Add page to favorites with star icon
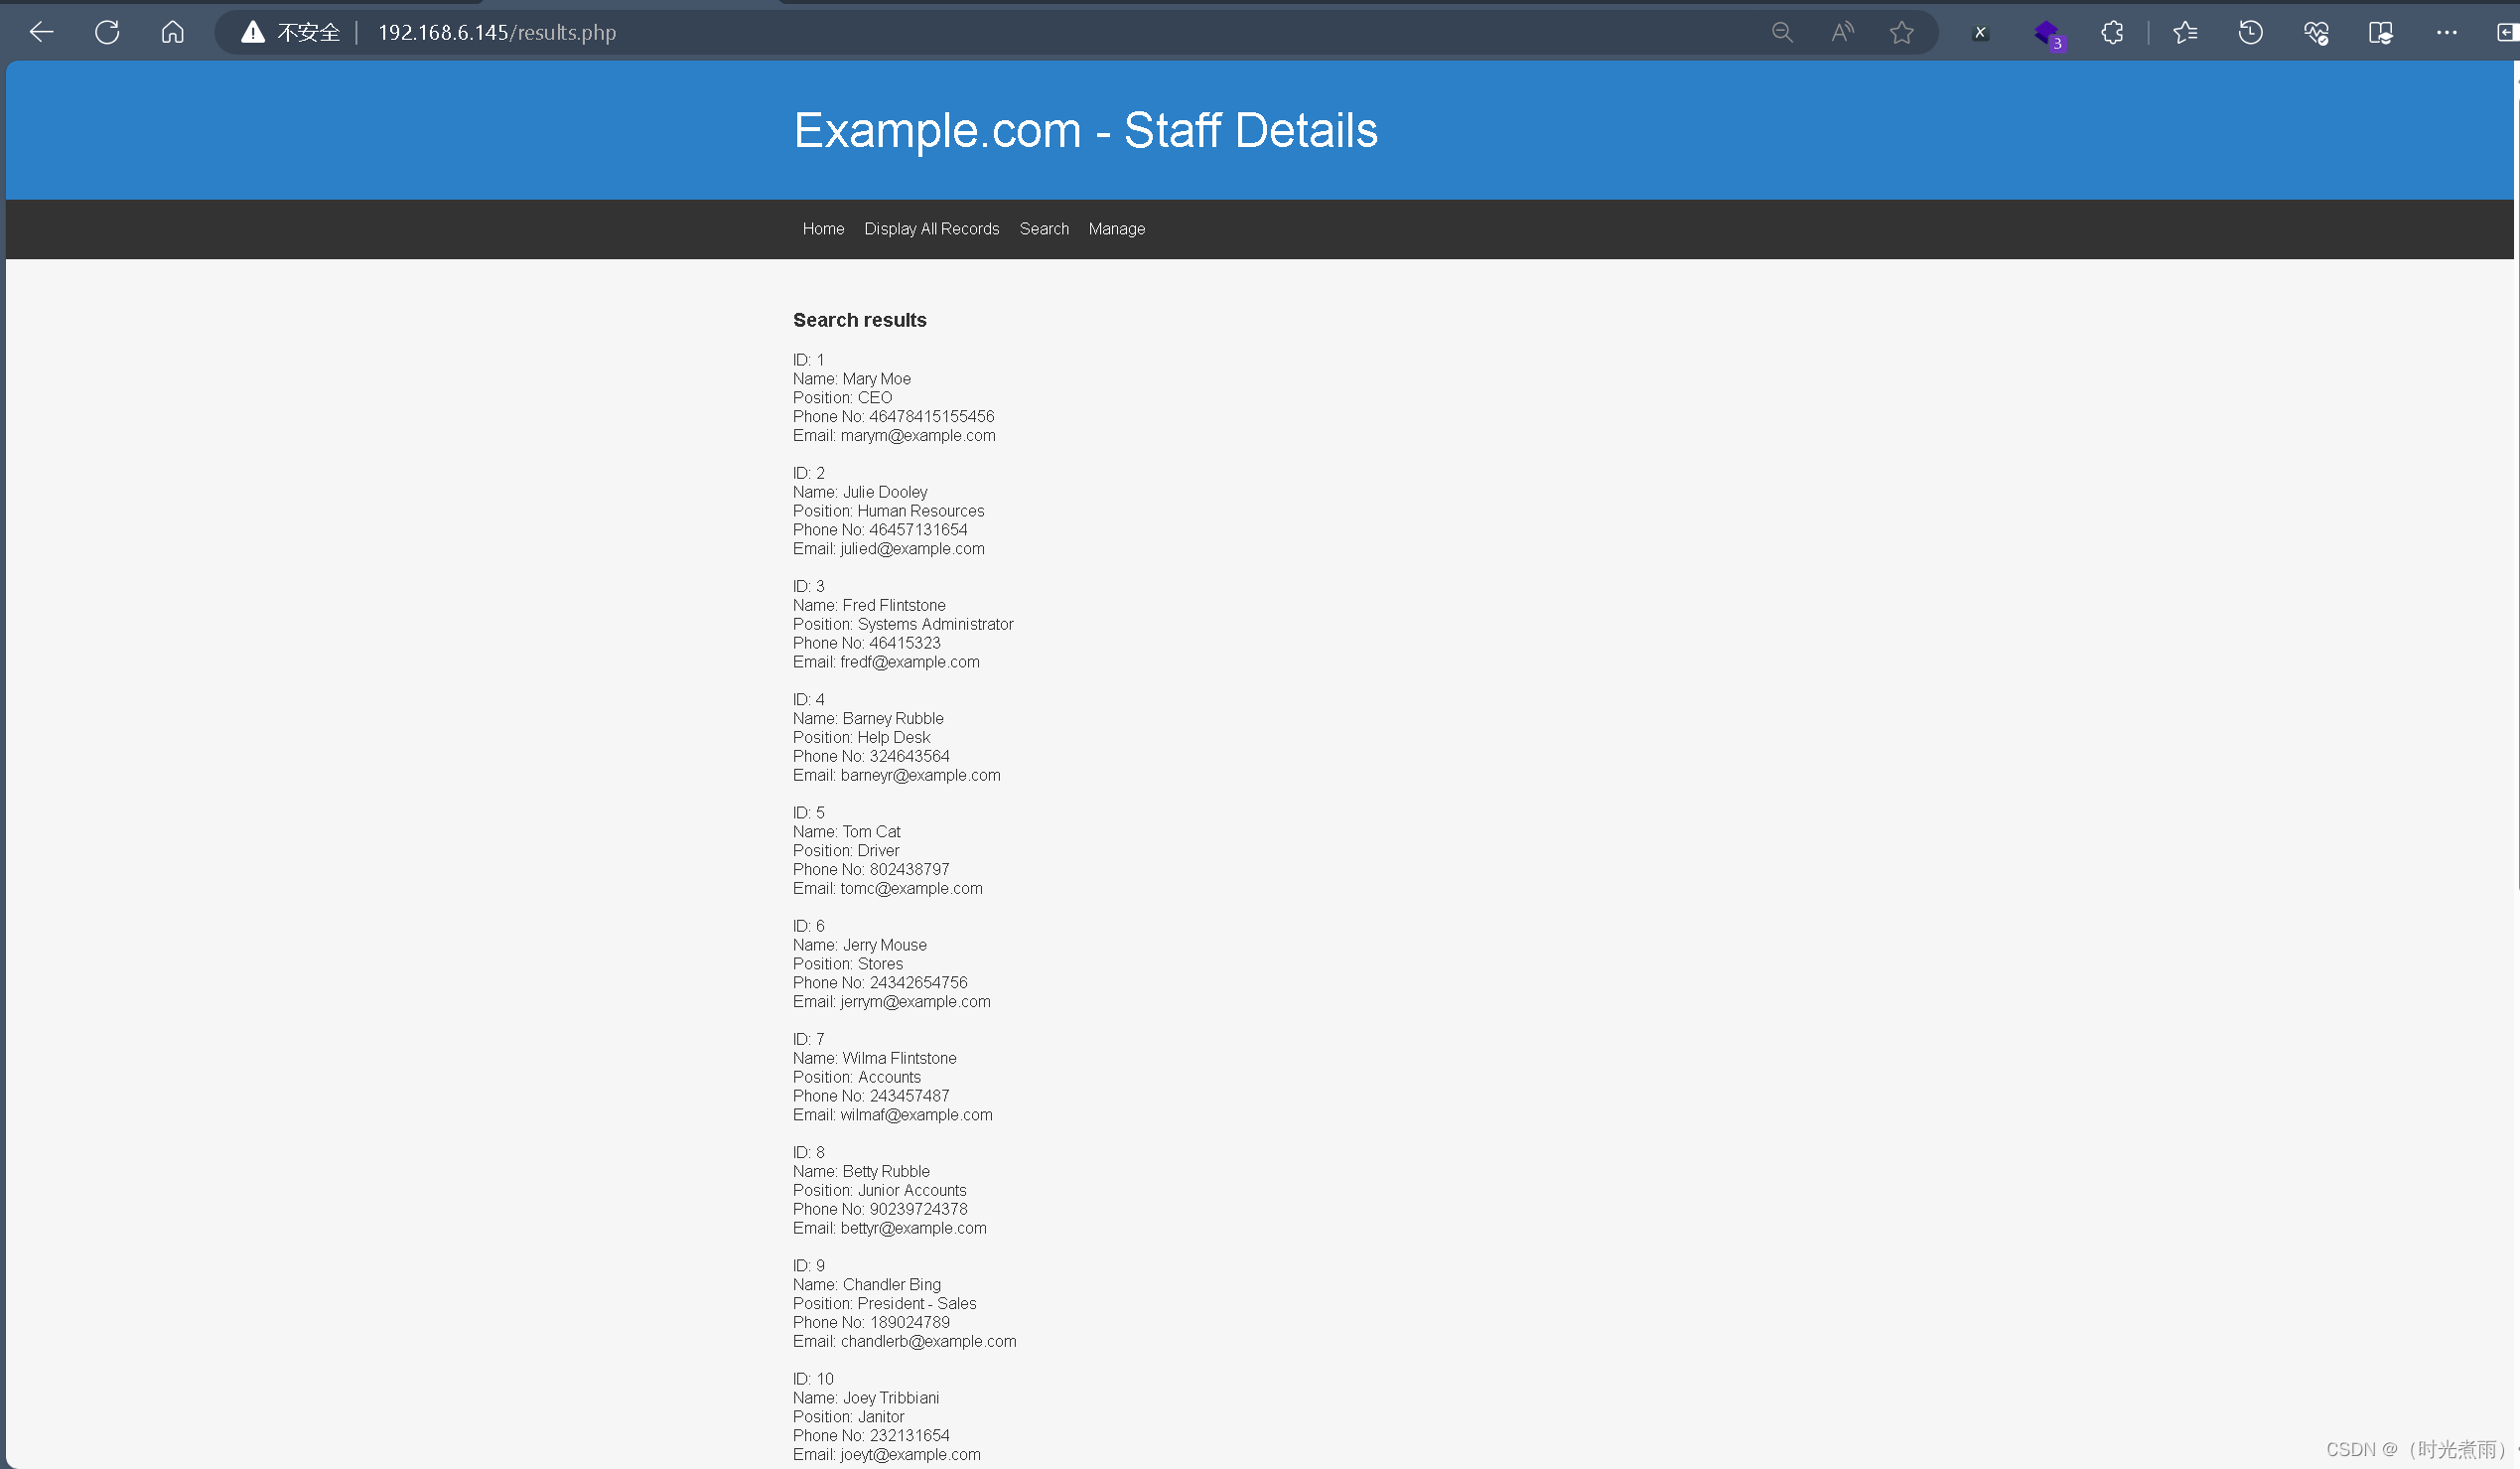The image size is (2520, 1469). tap(1902, 32)
